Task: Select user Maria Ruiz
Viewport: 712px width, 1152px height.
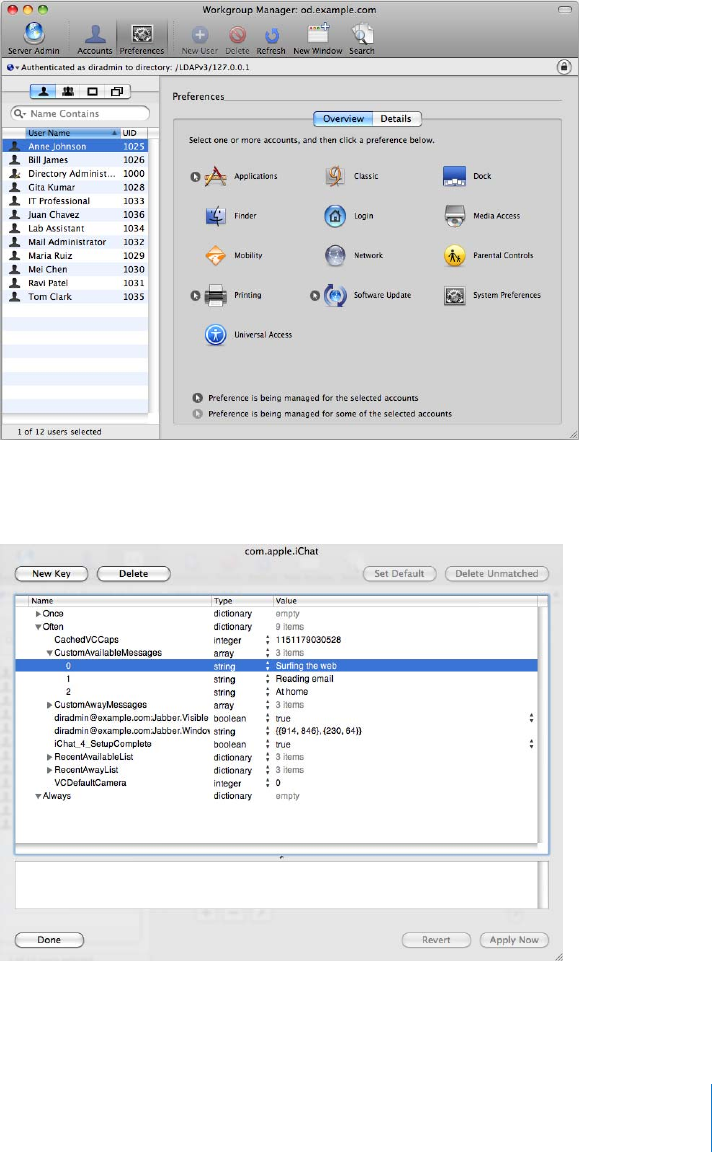Action: tap(75, 256)
